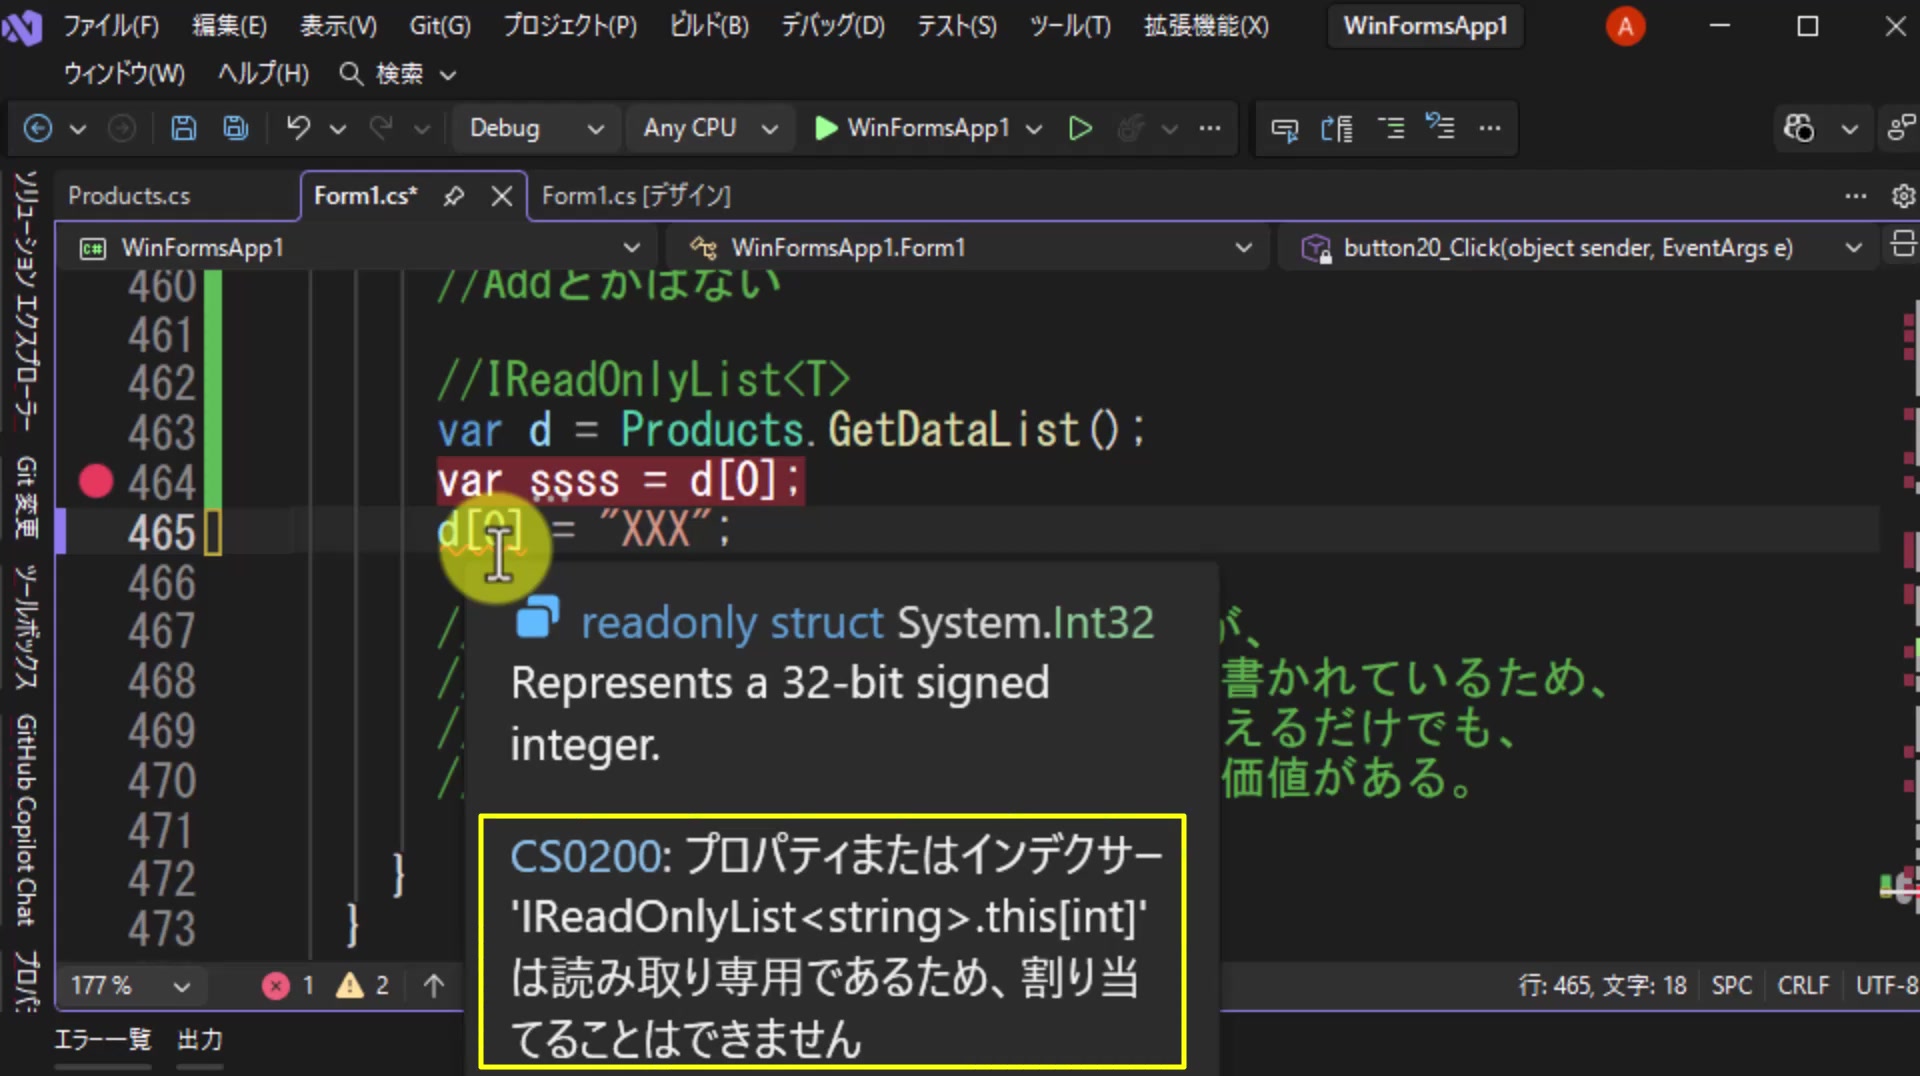Click the CS0200 error code link
The width and height of the screenshot is (1920, 1076).
(585, 857)
